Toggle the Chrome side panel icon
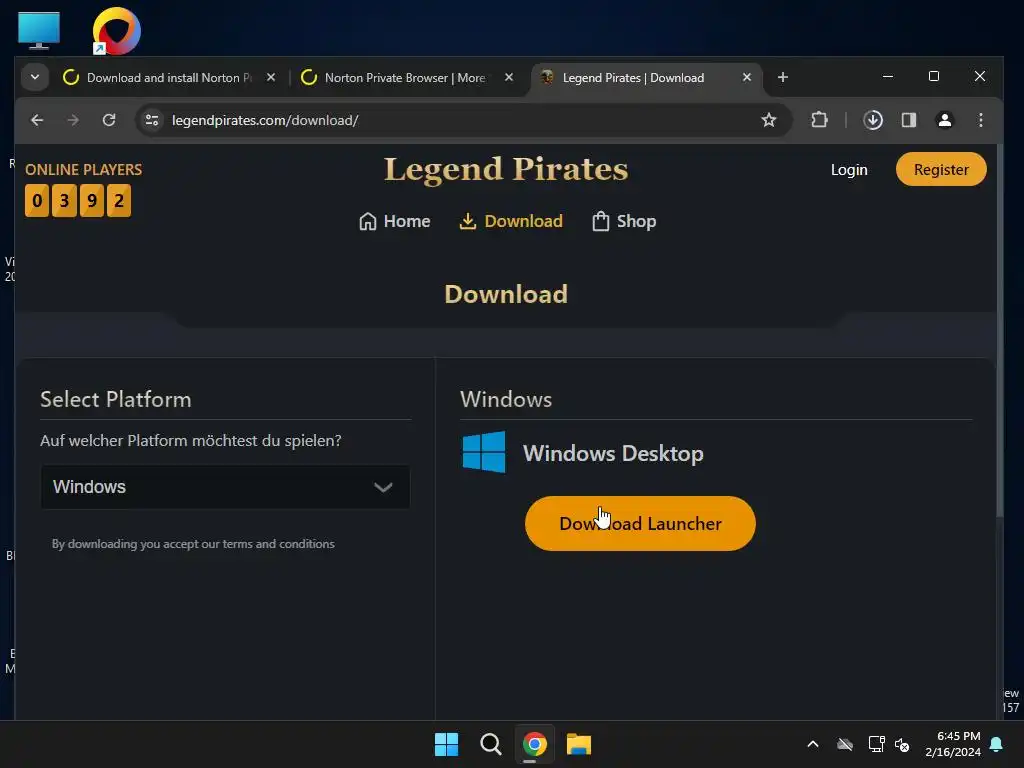The height and width of the screenshot is (768, 1024). pyautogui.click(x=908, y=120)
